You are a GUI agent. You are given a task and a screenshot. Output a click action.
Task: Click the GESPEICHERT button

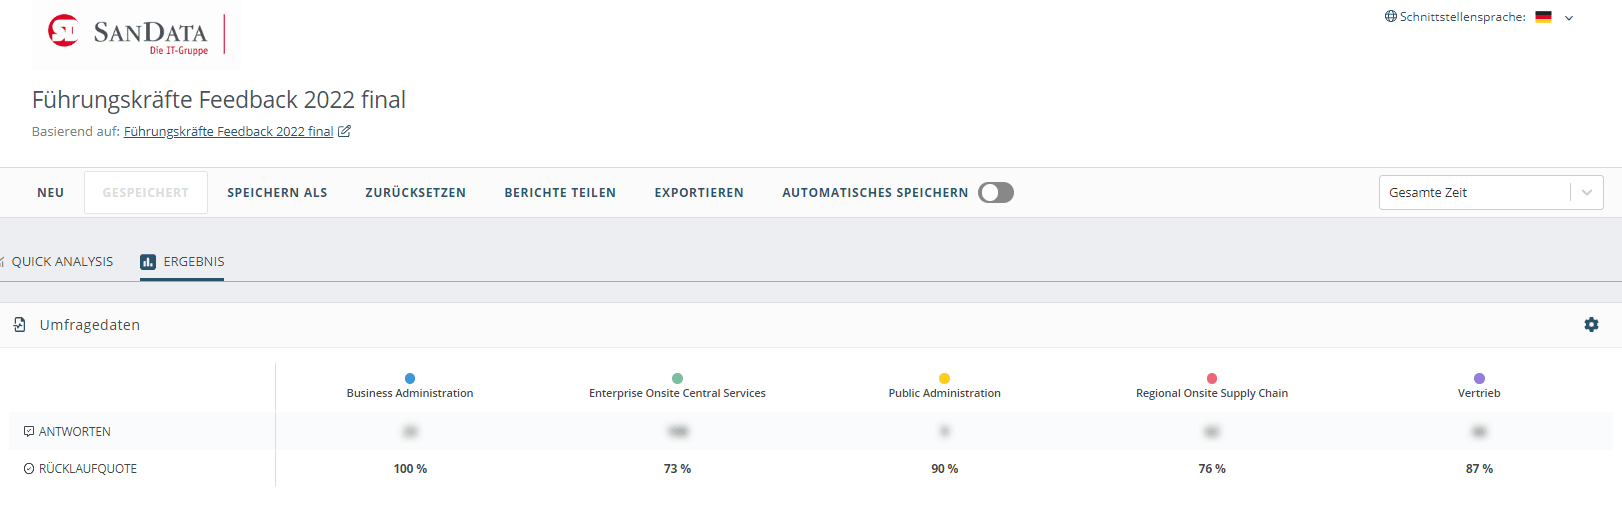[146, 192]
